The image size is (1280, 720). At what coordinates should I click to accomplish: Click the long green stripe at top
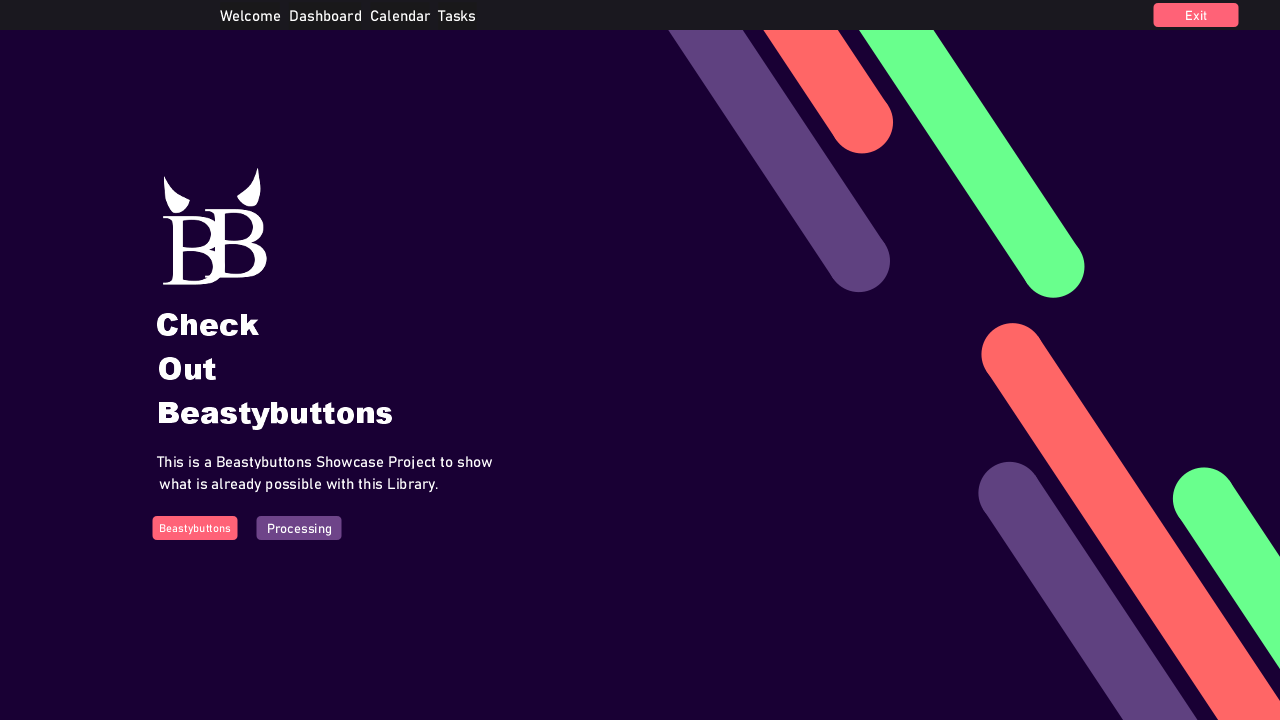tap(970, 160)
